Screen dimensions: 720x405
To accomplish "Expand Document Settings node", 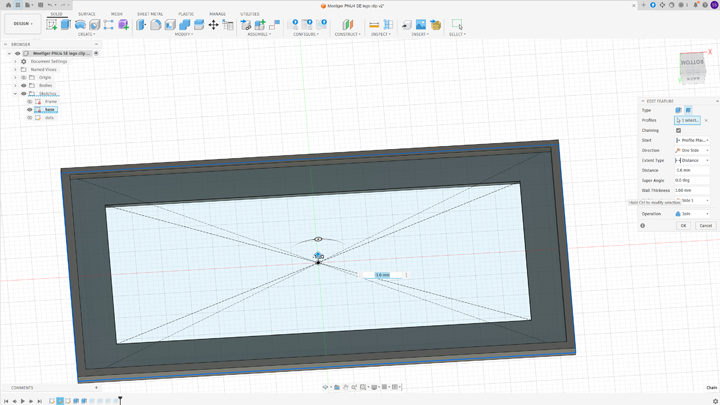I will coord(15,62).
